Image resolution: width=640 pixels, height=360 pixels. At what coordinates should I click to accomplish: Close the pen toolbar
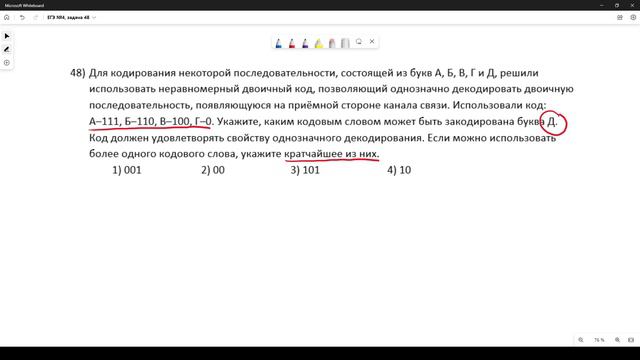coord(372,41)
